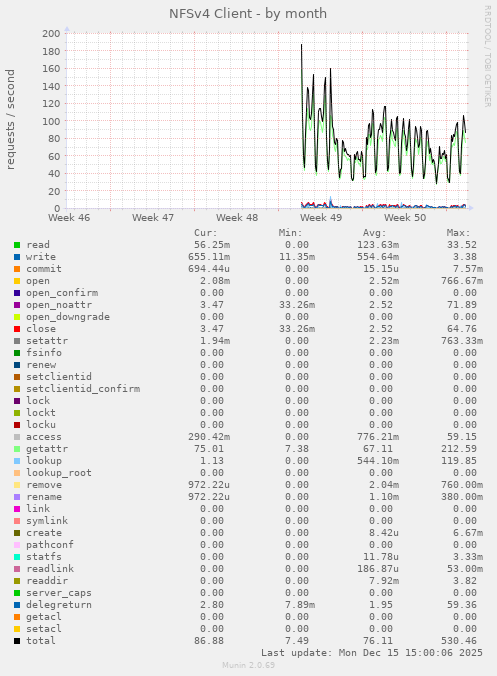Click open_noattr max value 71.89

tap(462, 305)
